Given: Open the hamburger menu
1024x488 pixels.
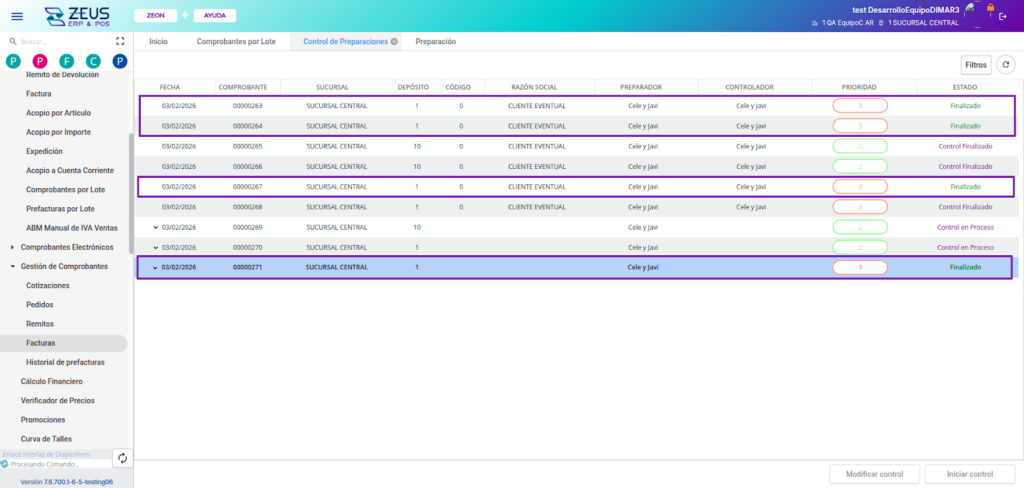Looking at the screenshot, I should [x=17, y=16].
